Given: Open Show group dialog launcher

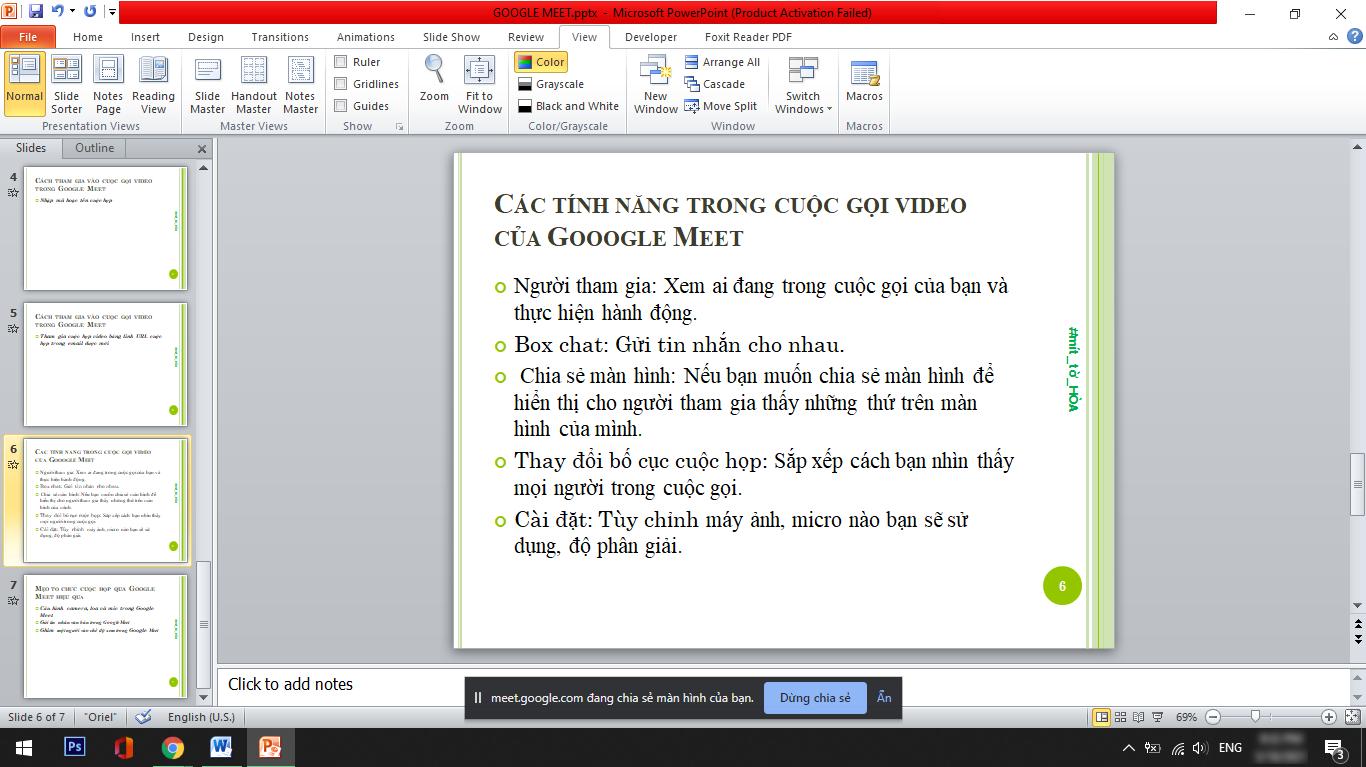Looking at the screenshot, I should point(400,127).
